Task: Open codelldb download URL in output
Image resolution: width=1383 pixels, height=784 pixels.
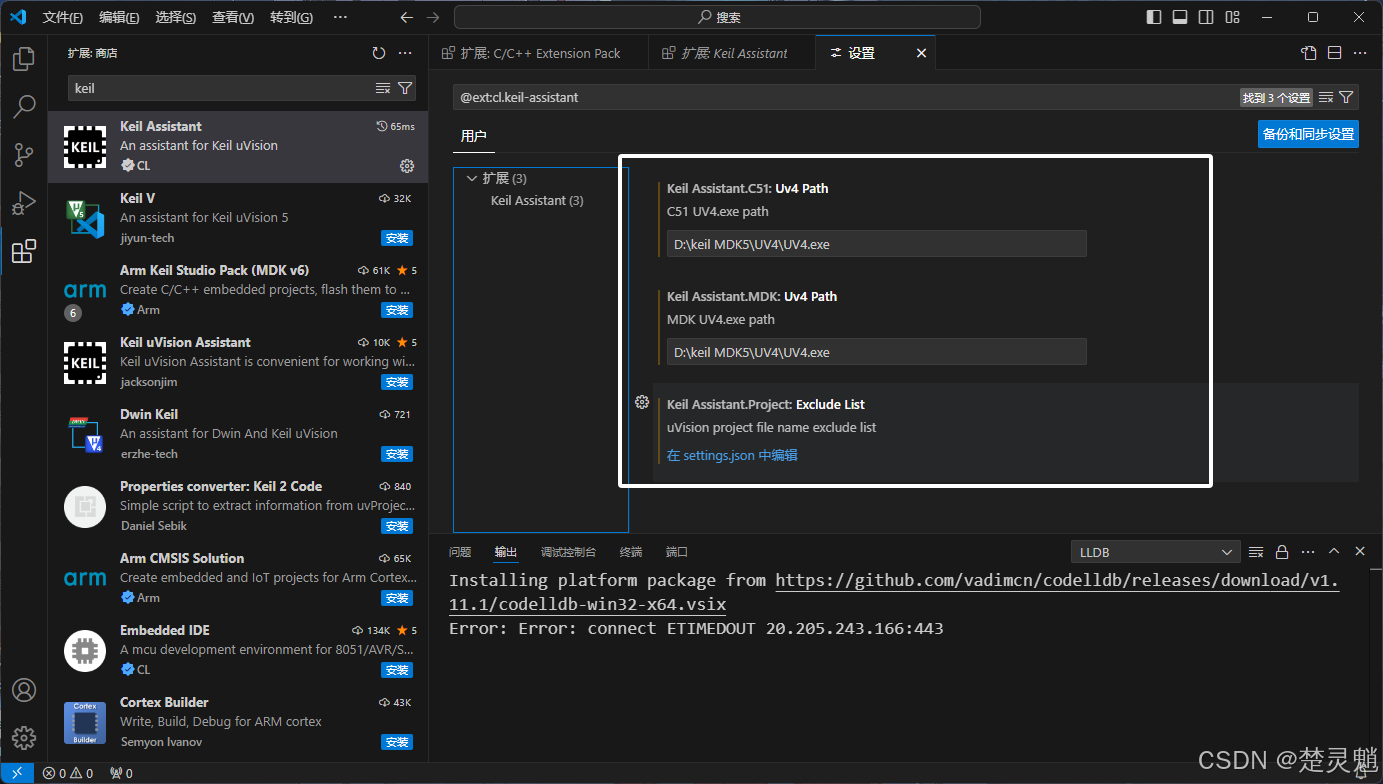Action: [x=1057, y=580]
